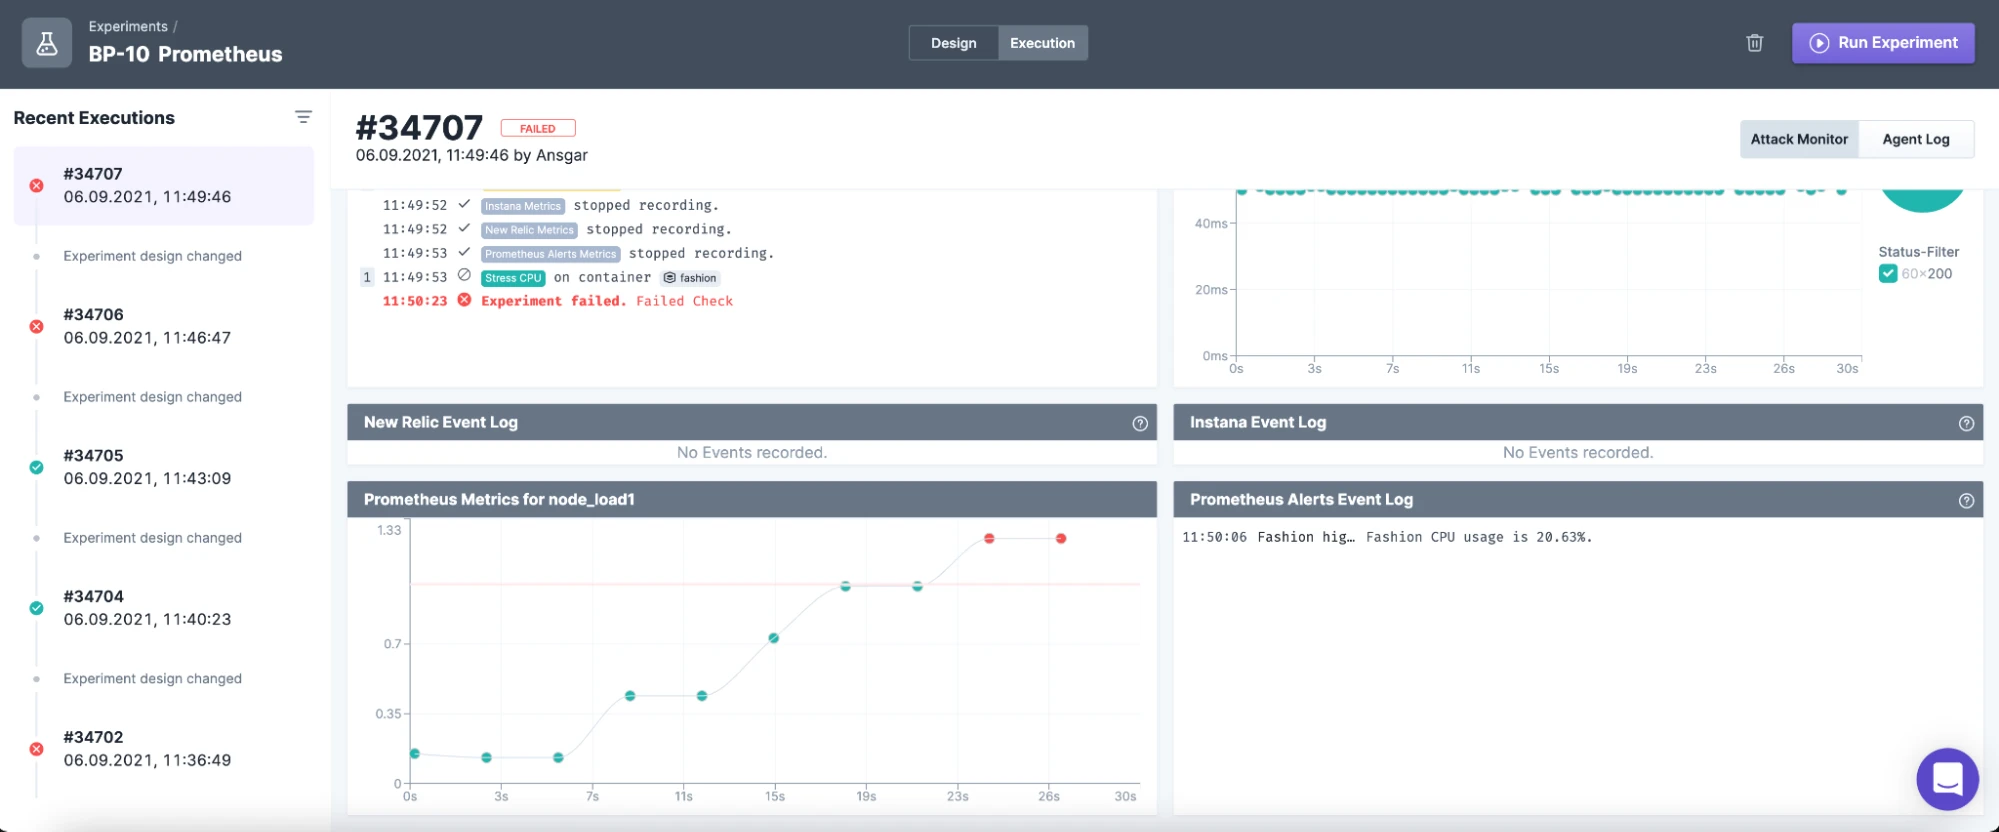1999x832 pixels.
Task: Open help icon for Prometheus Alerts Event Log
Action: pyautogui.click(x=1966, y=500)
